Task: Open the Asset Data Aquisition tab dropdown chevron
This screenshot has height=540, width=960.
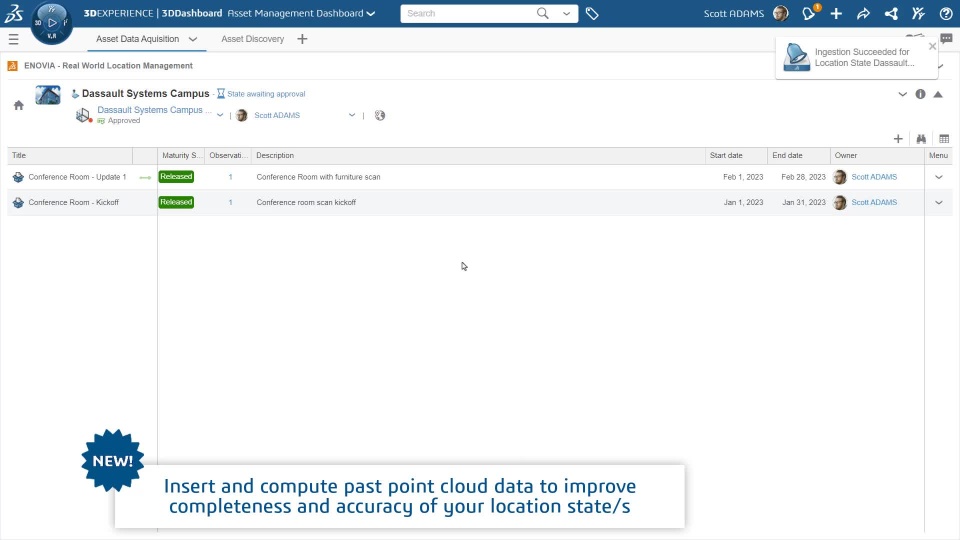Action: [x=193, y=39]
